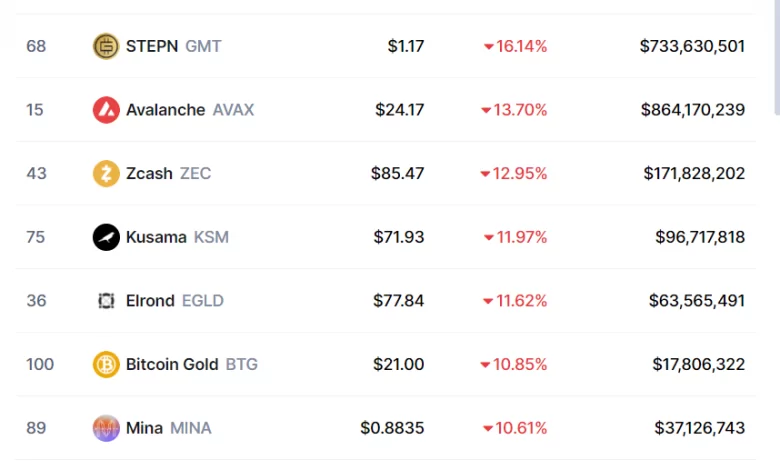This screenshot has width=780, height=470.
Task: Open the Zcash name link
Action: point(150,174)
